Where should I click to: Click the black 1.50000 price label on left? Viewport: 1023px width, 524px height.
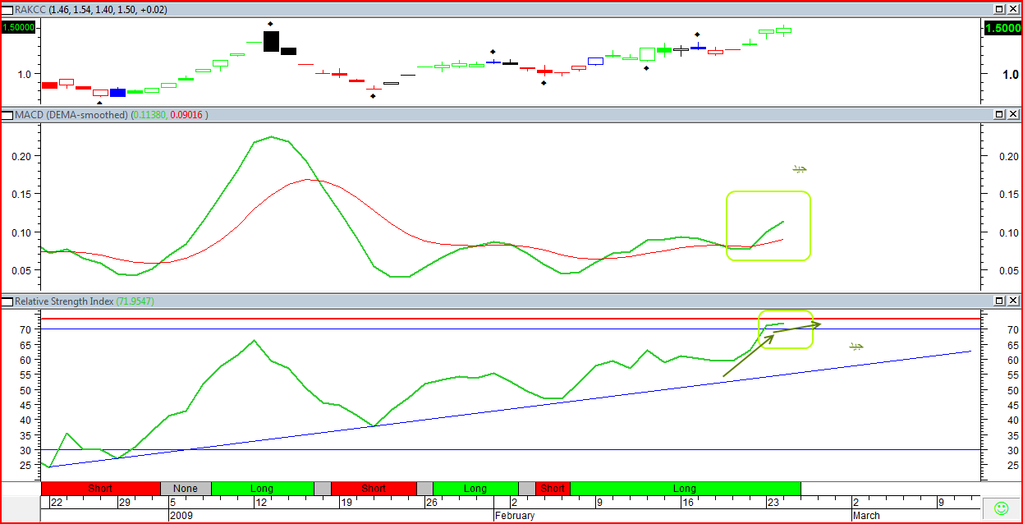[x=19, y=28]
